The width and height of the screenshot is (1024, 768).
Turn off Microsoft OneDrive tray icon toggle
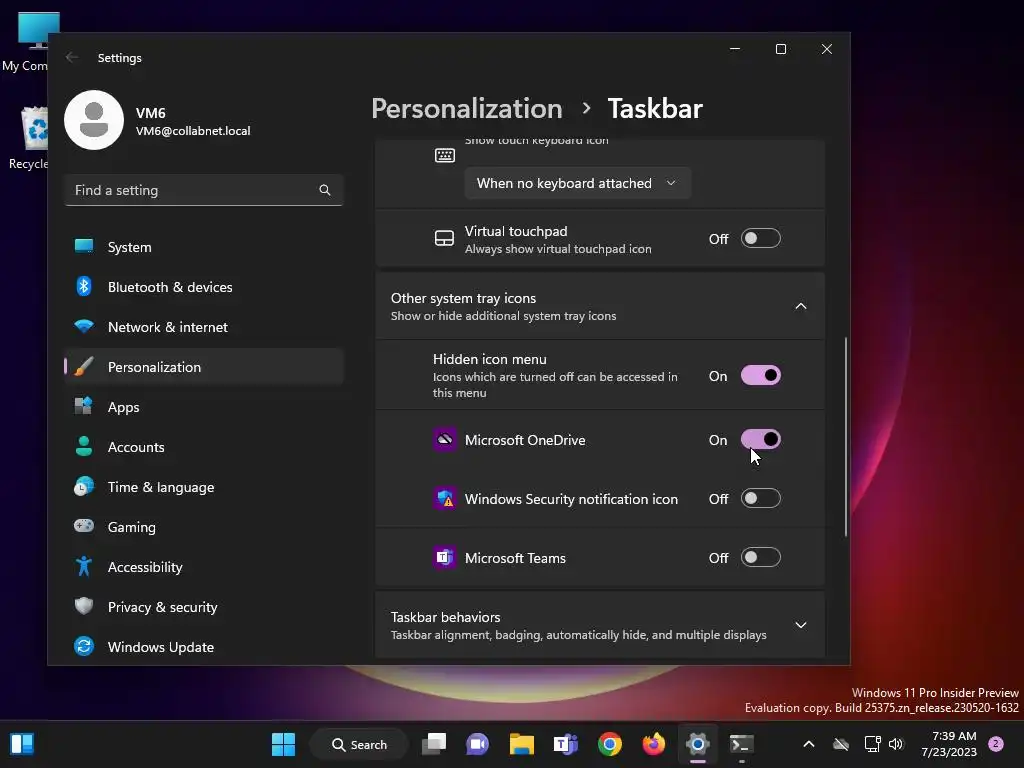point(760,440)
